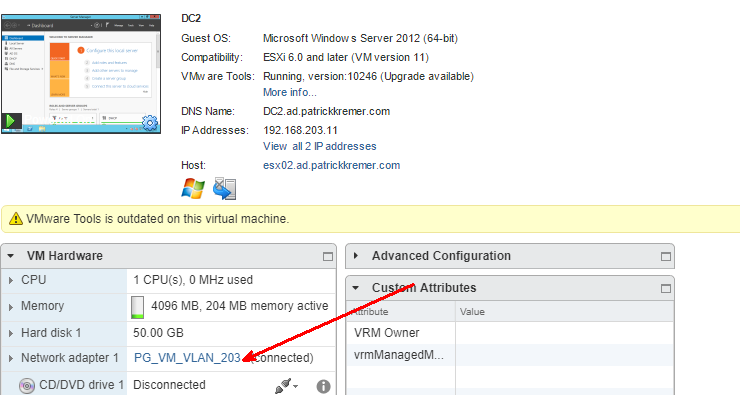Viewport: 740px width, 395px height.
Task: Collapse the Custom Attributes section
Action: point(355,288)
